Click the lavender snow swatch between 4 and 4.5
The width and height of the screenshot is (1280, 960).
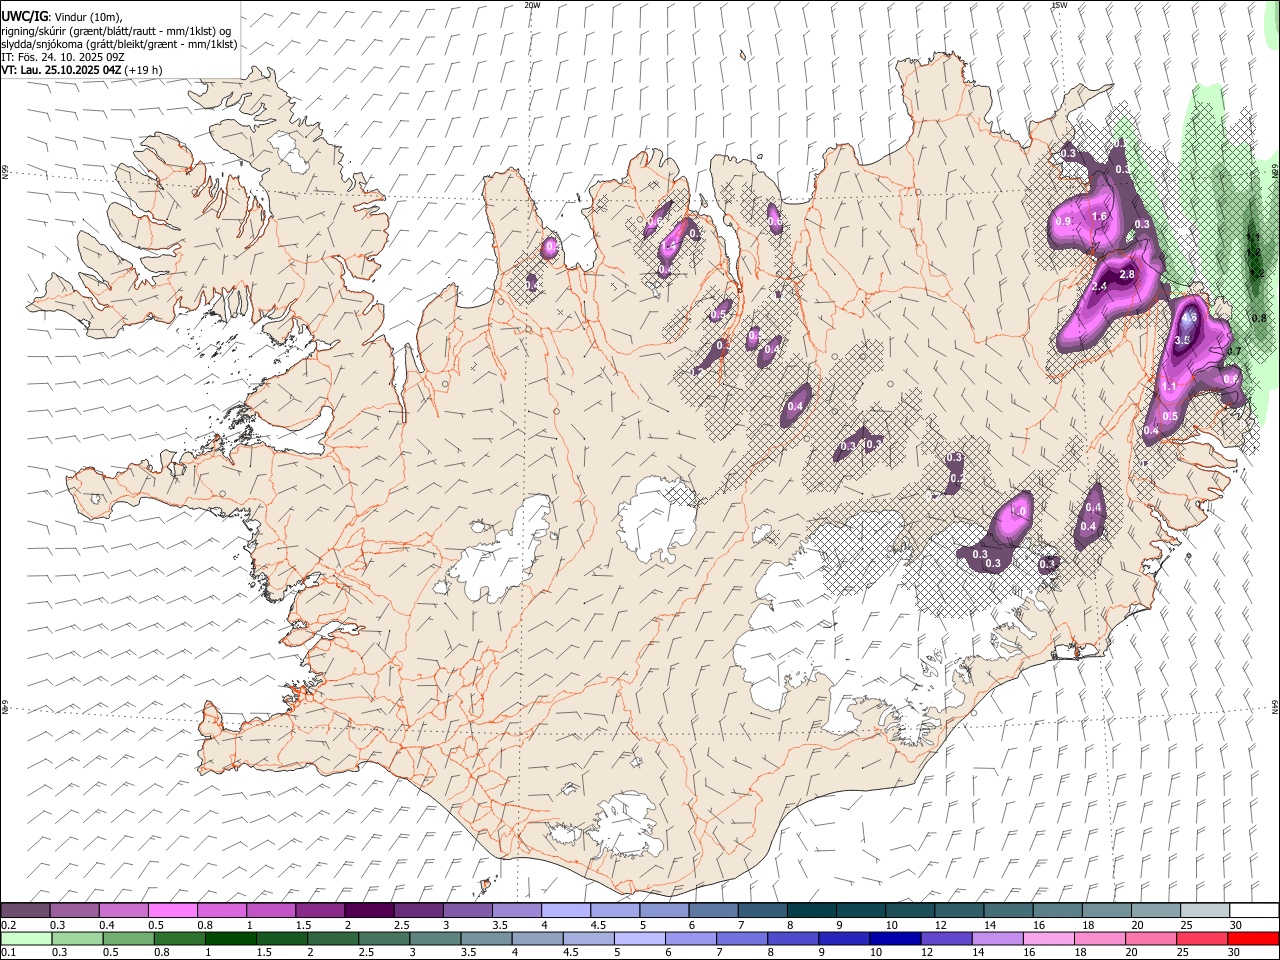click(565, 910)
